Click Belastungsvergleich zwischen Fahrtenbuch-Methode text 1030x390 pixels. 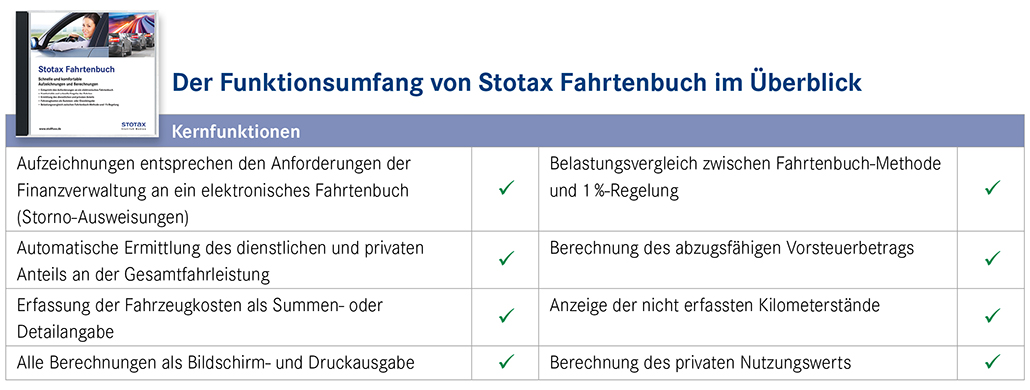point(745,162)
